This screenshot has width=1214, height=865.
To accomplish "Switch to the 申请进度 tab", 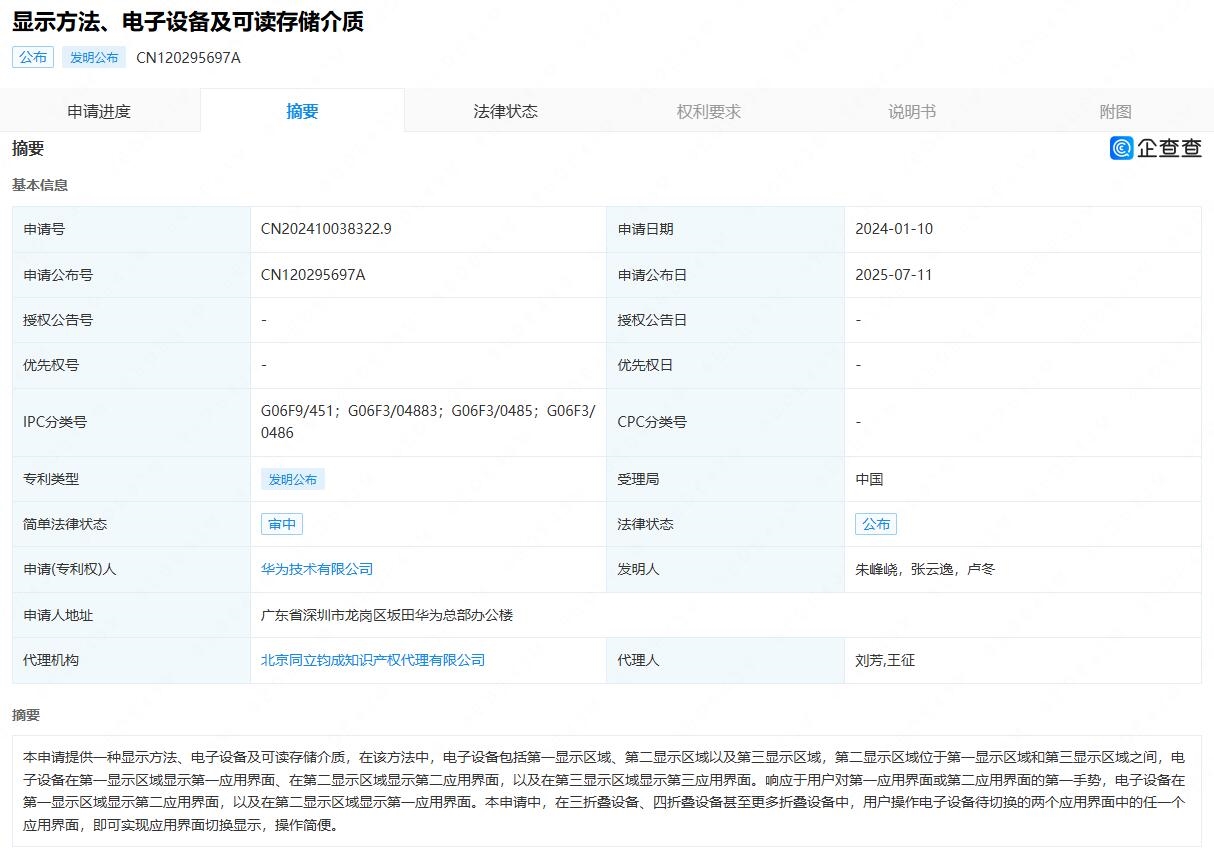I will [99, 111].
